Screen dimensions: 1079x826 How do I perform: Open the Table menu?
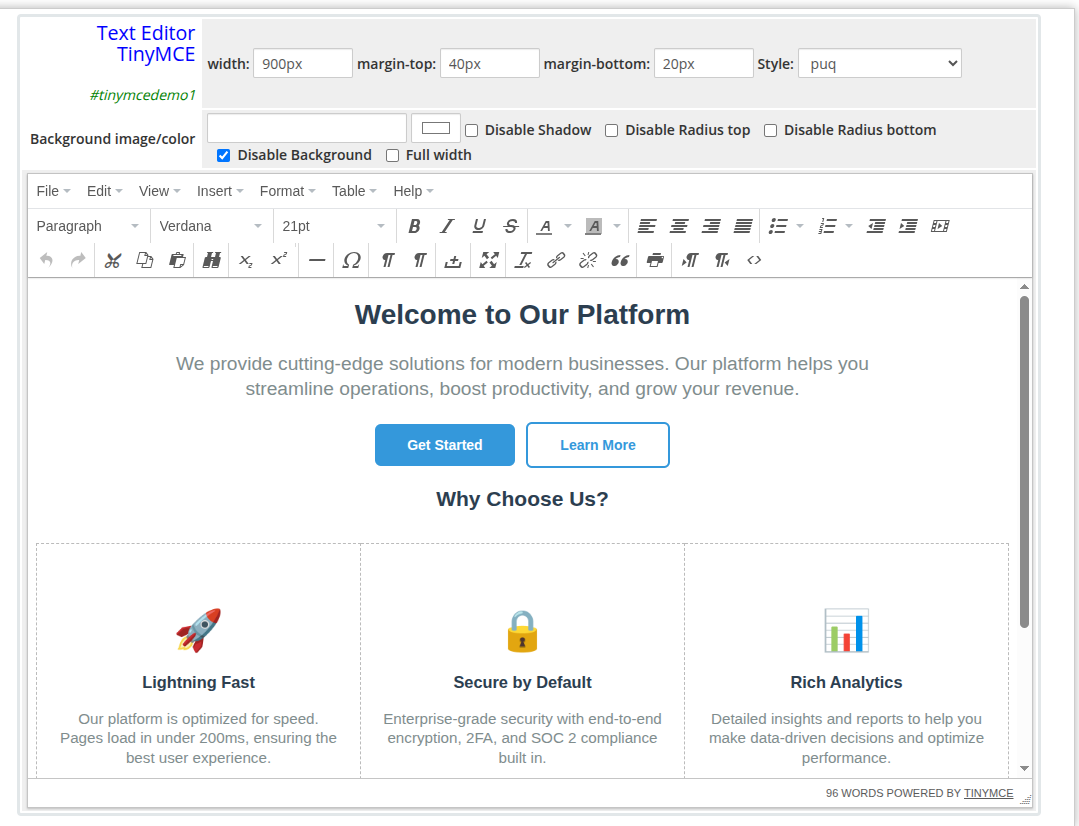click(x=348, y=190)
